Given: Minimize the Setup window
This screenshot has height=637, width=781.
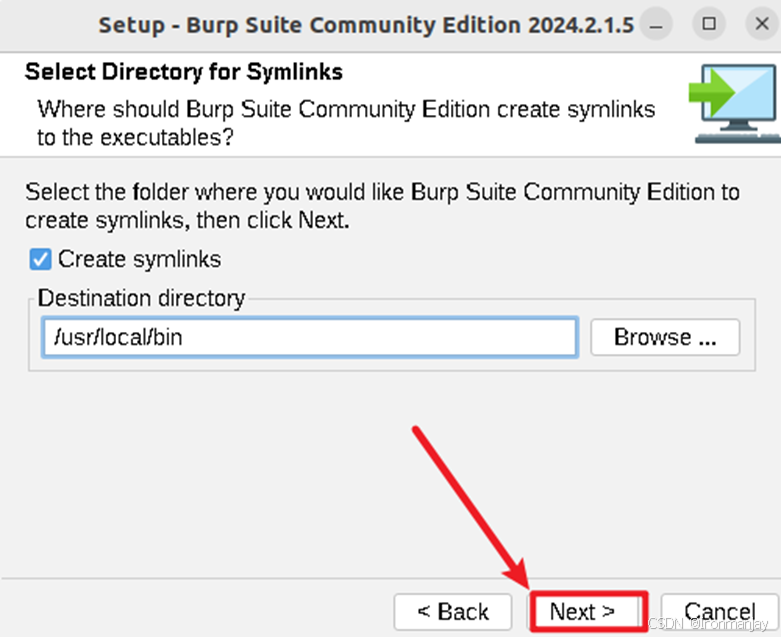Looking at the screenshot, I should tap(656, 24).
